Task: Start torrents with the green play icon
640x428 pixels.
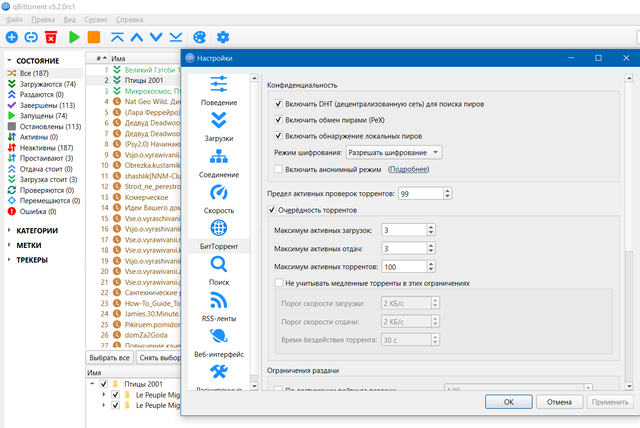Action: [x=74, y=37]
